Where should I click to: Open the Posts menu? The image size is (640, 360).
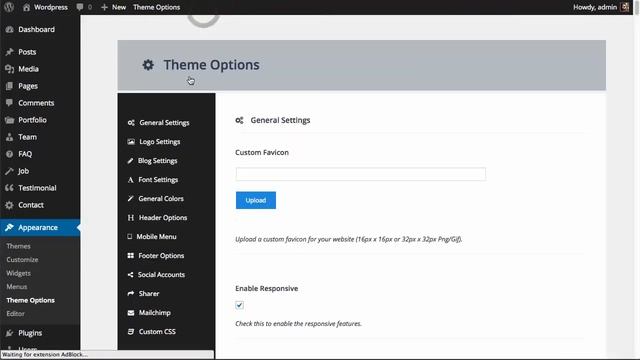pos(27,52)
